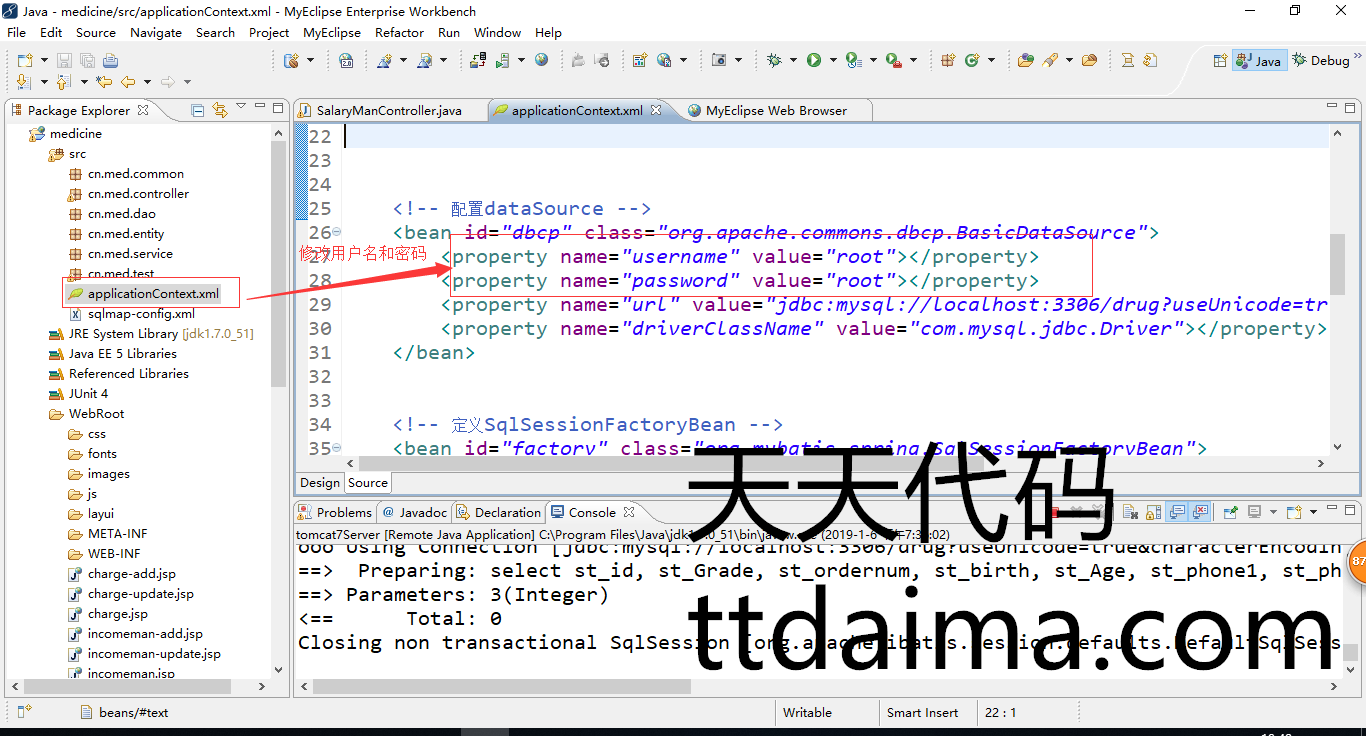The image size is (1366, 736).
Task: Click the Print toolbar icon
Action: 110,60
